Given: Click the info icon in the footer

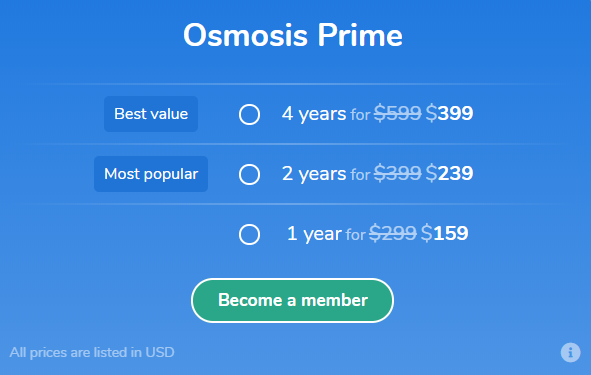Looking at the screenshot, I should pyautogui.click(x=570, y=352).
